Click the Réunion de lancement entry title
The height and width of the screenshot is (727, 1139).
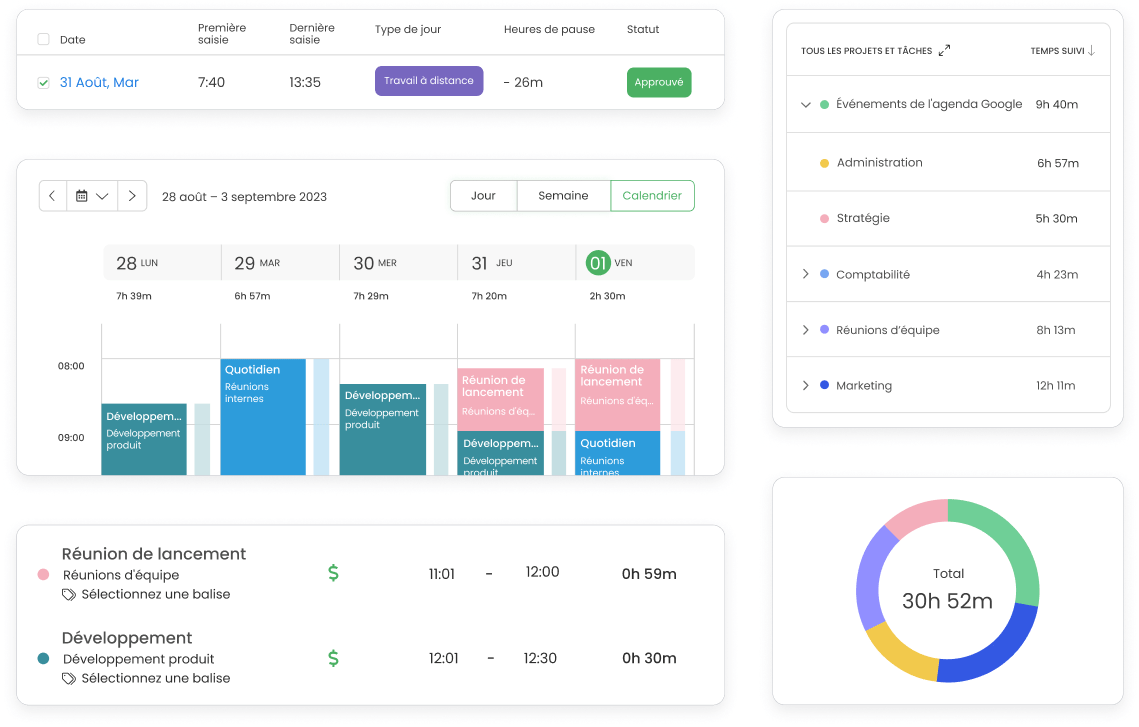click(x=154, y=553)
